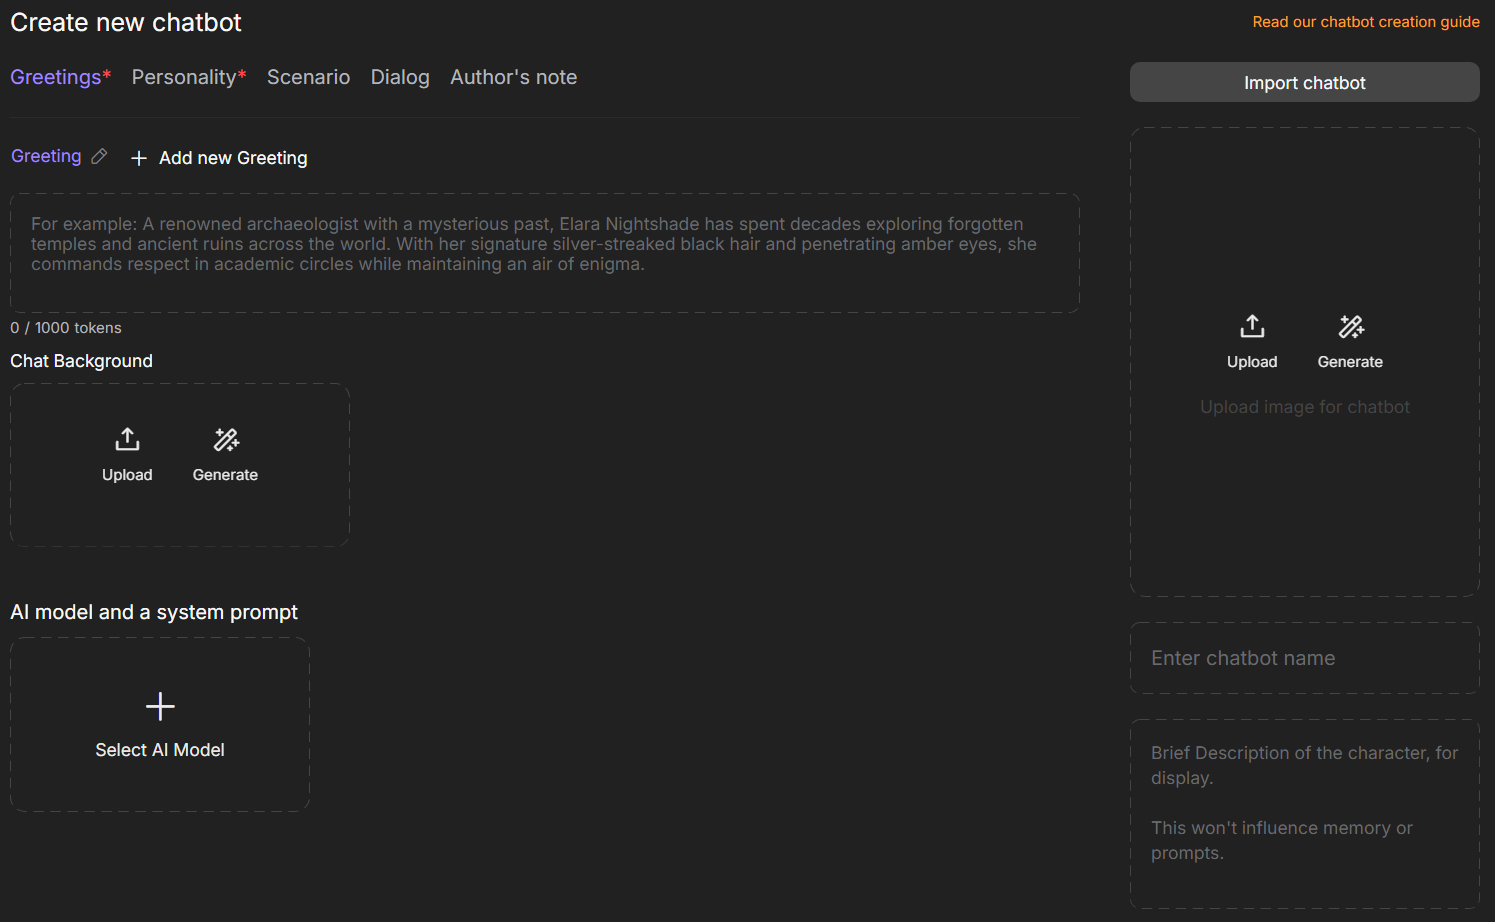Click Upload icon under Chat Background
This screenshot has width=1495, height=922.
(127, 440)
